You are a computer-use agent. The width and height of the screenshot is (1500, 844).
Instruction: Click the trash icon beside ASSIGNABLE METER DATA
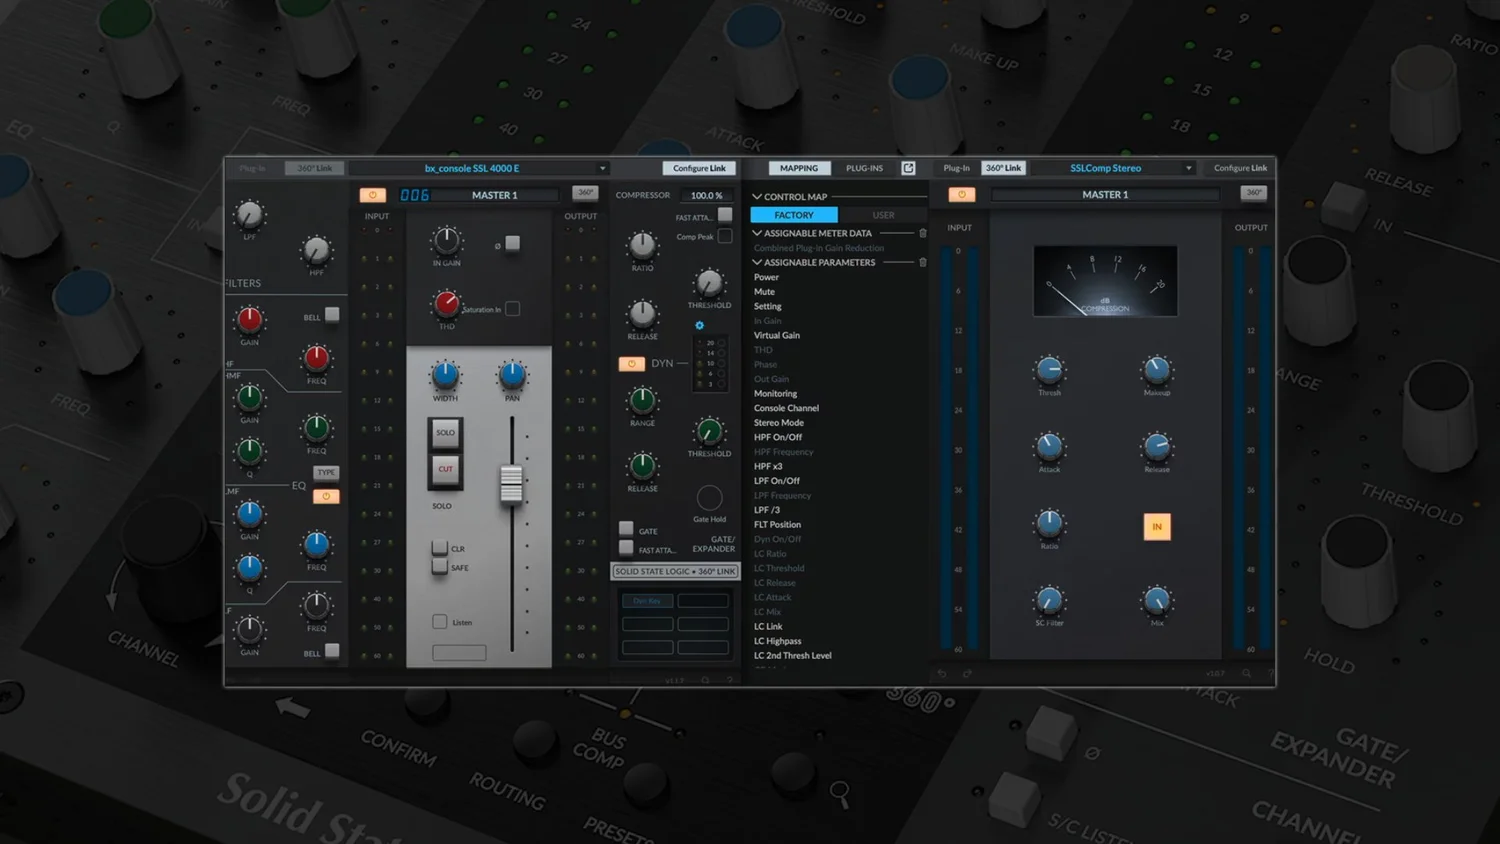point(921,232)
